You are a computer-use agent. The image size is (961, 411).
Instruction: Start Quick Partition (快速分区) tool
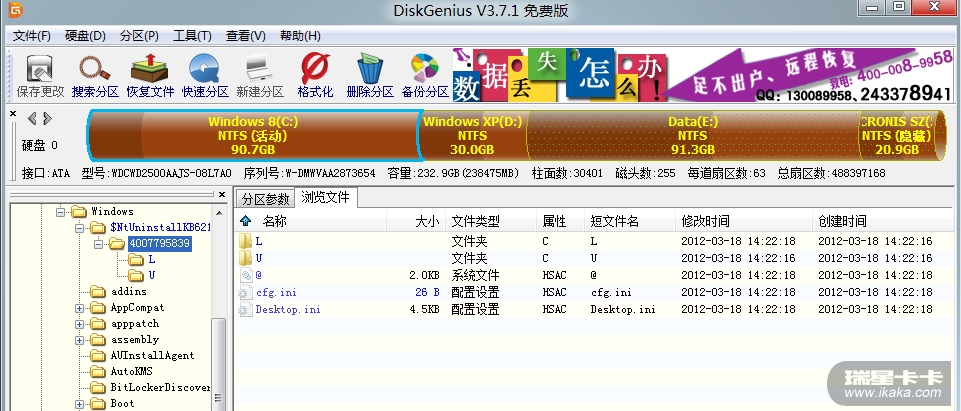click(x=205, y=76)
